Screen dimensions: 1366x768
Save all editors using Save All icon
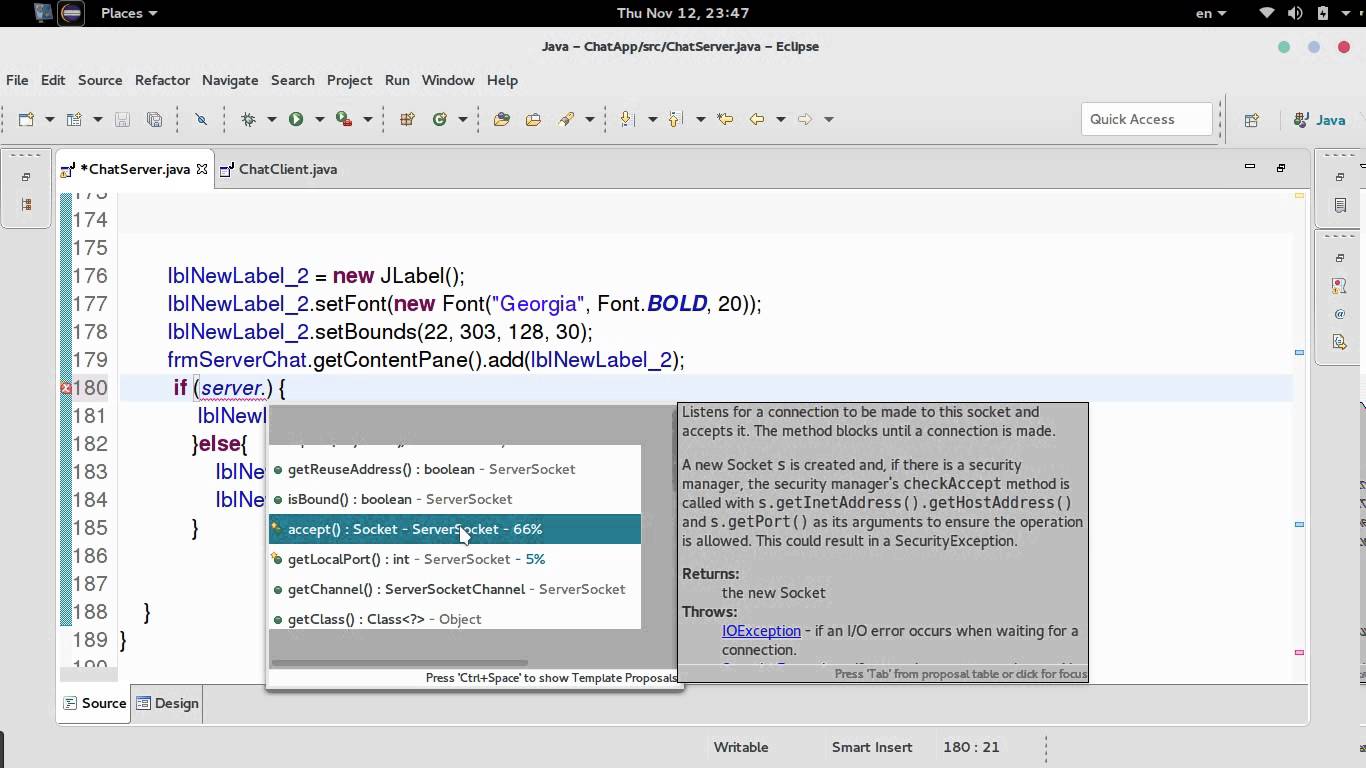click(153, 119)
